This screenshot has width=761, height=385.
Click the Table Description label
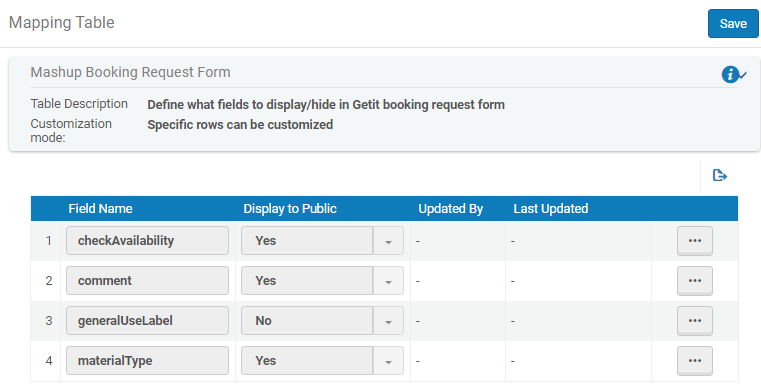(79, 104)
